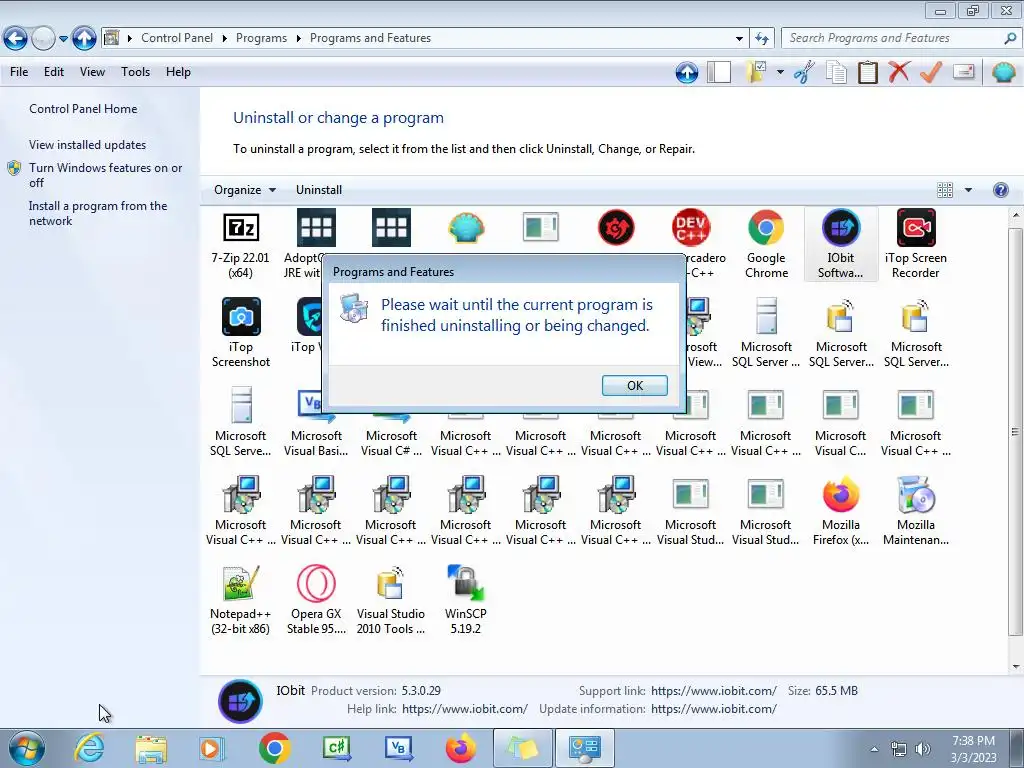
Task: Select the Visual Studio 2010 Tools icon
Action: point(391,601)
